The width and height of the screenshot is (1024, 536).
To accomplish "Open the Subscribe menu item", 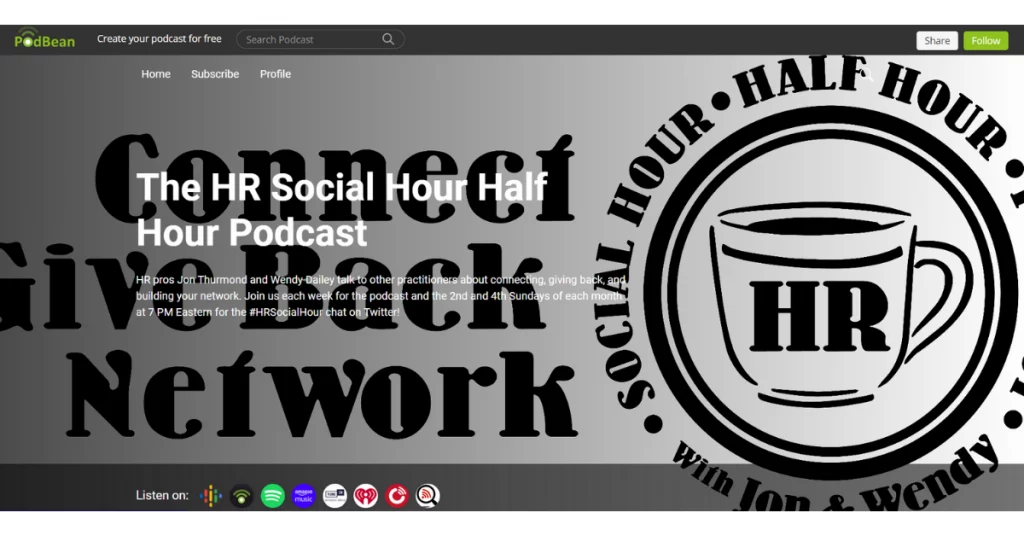I will pos(215,74).
